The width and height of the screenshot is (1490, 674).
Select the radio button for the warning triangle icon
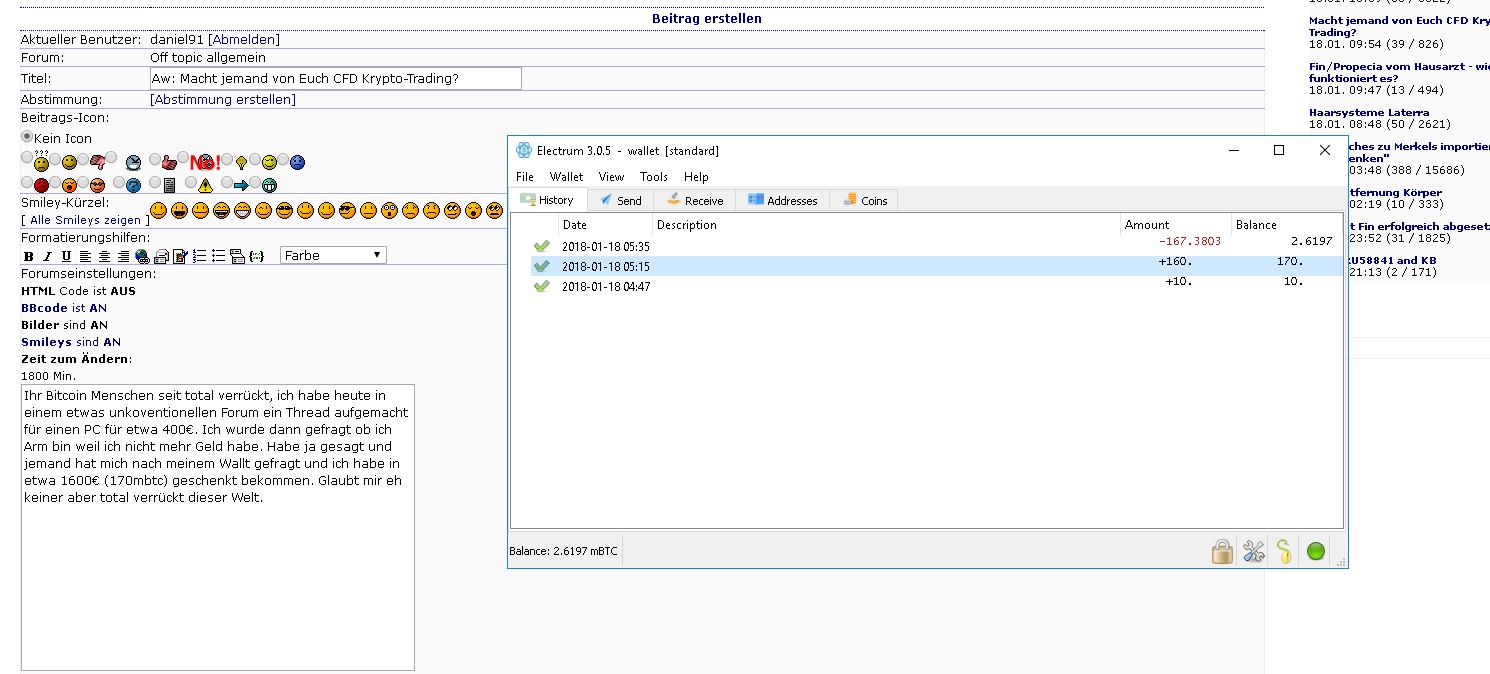[x=189, y=183]
